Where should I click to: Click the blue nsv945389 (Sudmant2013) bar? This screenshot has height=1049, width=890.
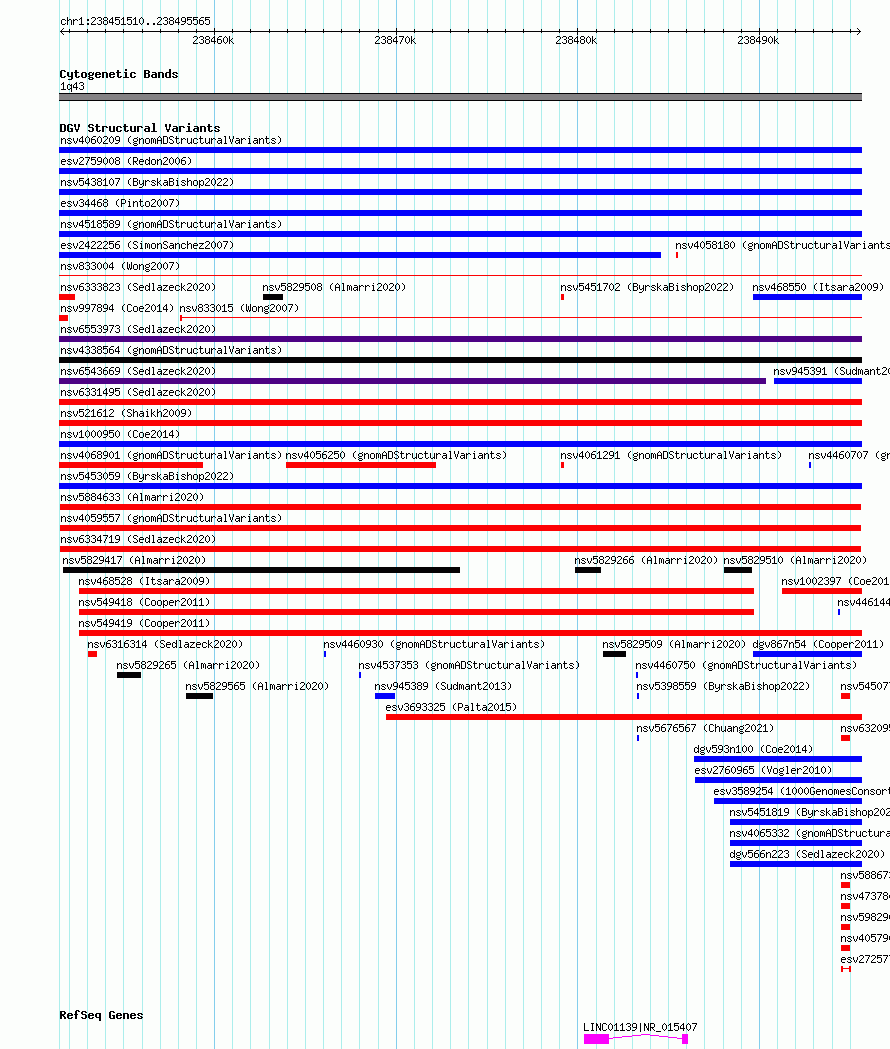pyautogui.click(x=385, y=696)
